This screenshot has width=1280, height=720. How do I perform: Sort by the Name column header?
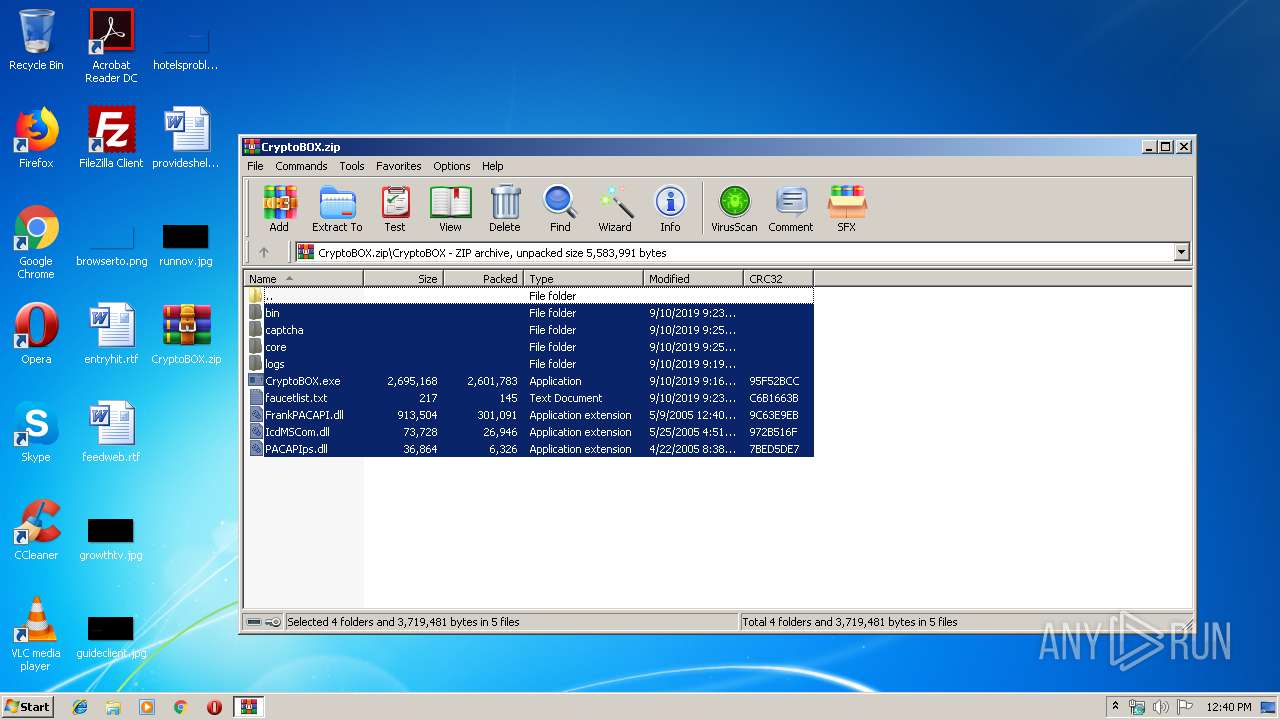click(x=303, y=279)
